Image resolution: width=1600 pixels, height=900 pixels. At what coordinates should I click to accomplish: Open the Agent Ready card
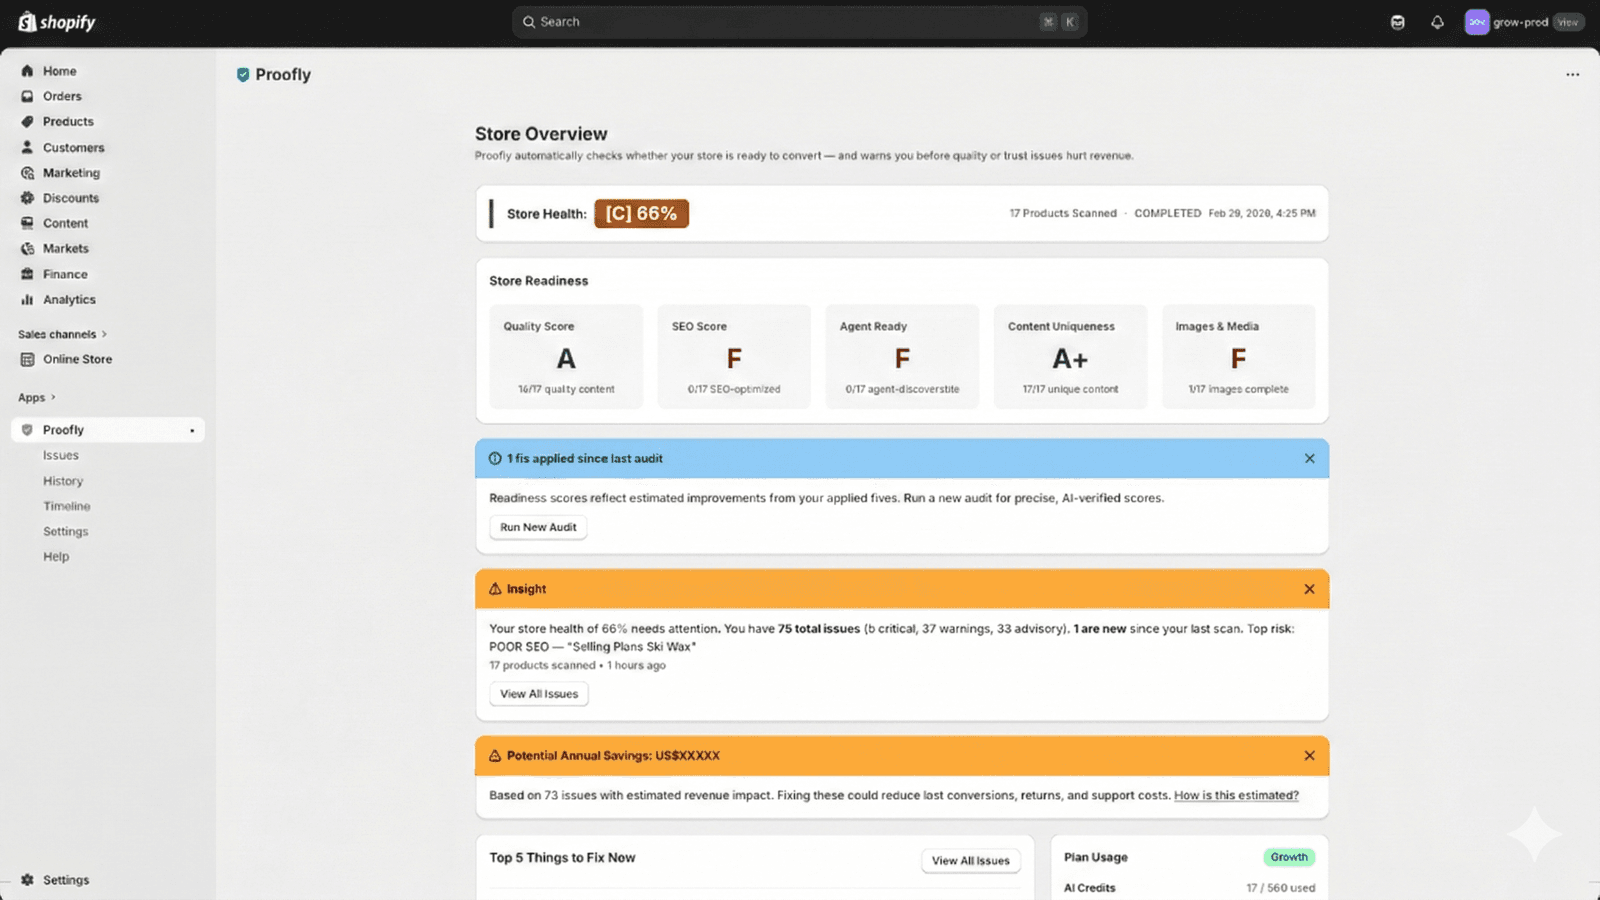click(x=902, y=357)
